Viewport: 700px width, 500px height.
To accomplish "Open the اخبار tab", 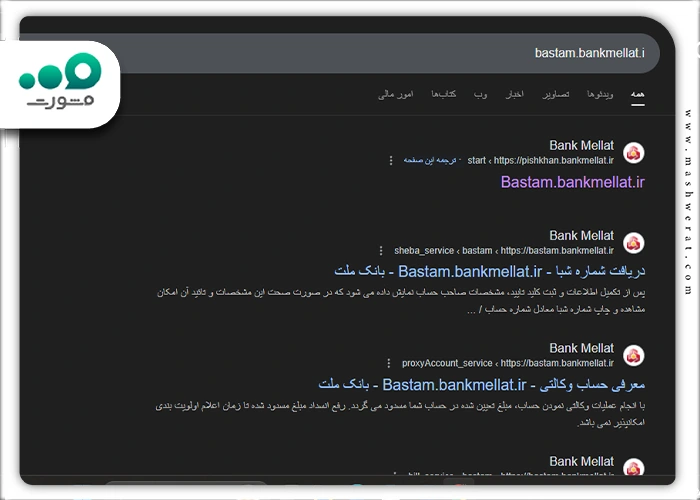I will click(514, 94).
